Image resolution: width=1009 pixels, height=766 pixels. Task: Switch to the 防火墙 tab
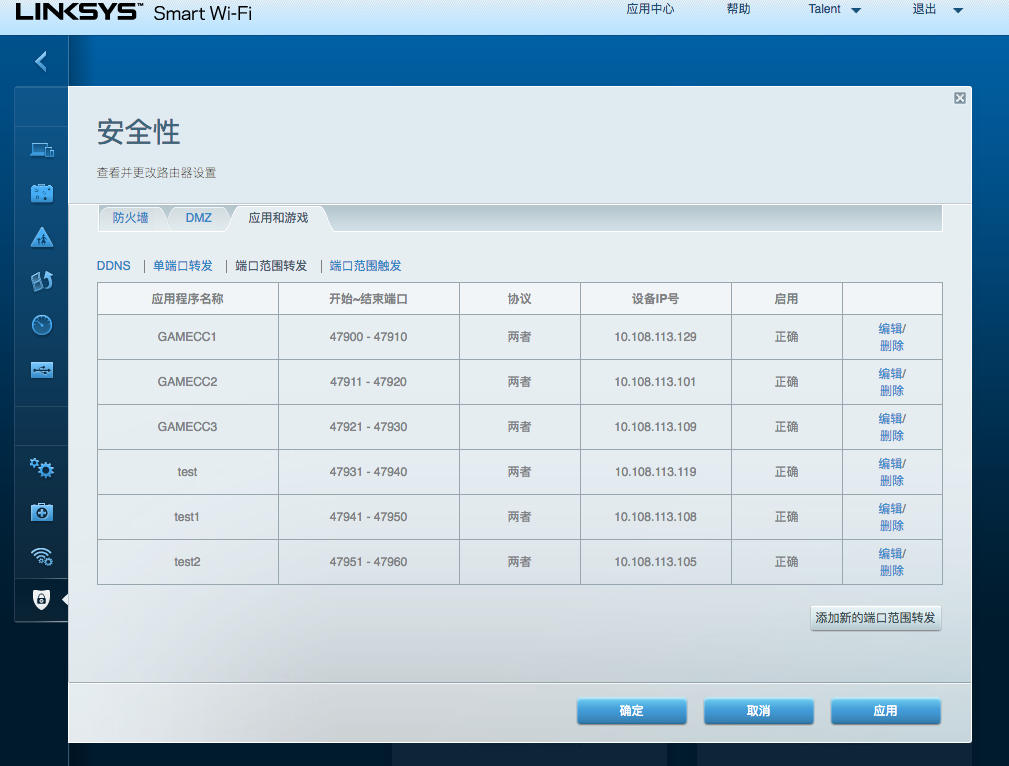click(x=133, y=217)
